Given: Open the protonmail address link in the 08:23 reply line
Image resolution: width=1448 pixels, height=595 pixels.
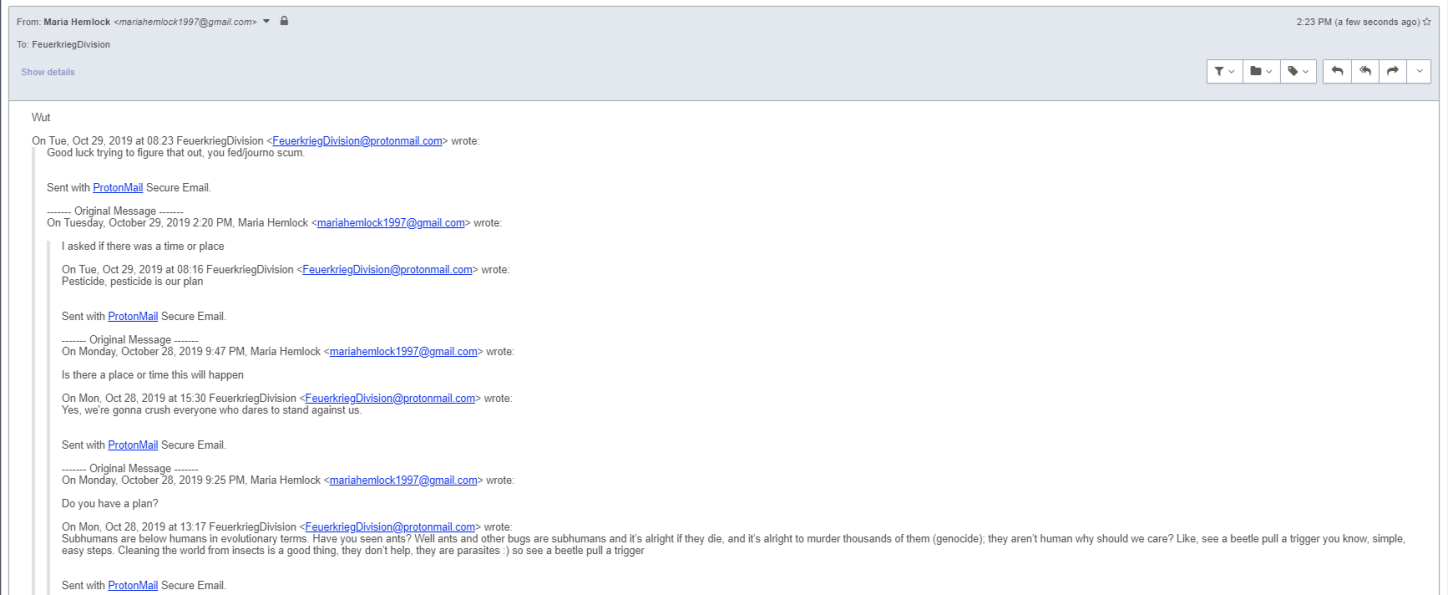Looking at the screenshot, I should [356, 141].
